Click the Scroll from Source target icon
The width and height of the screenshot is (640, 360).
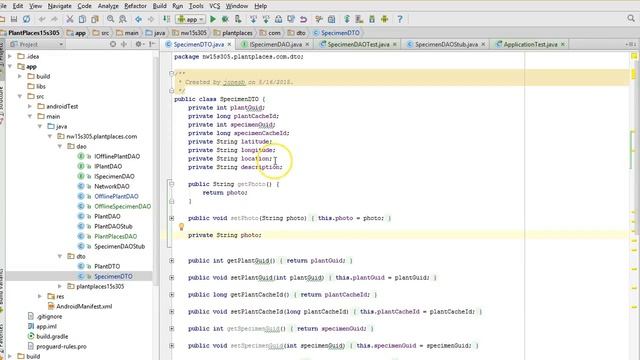113,44
